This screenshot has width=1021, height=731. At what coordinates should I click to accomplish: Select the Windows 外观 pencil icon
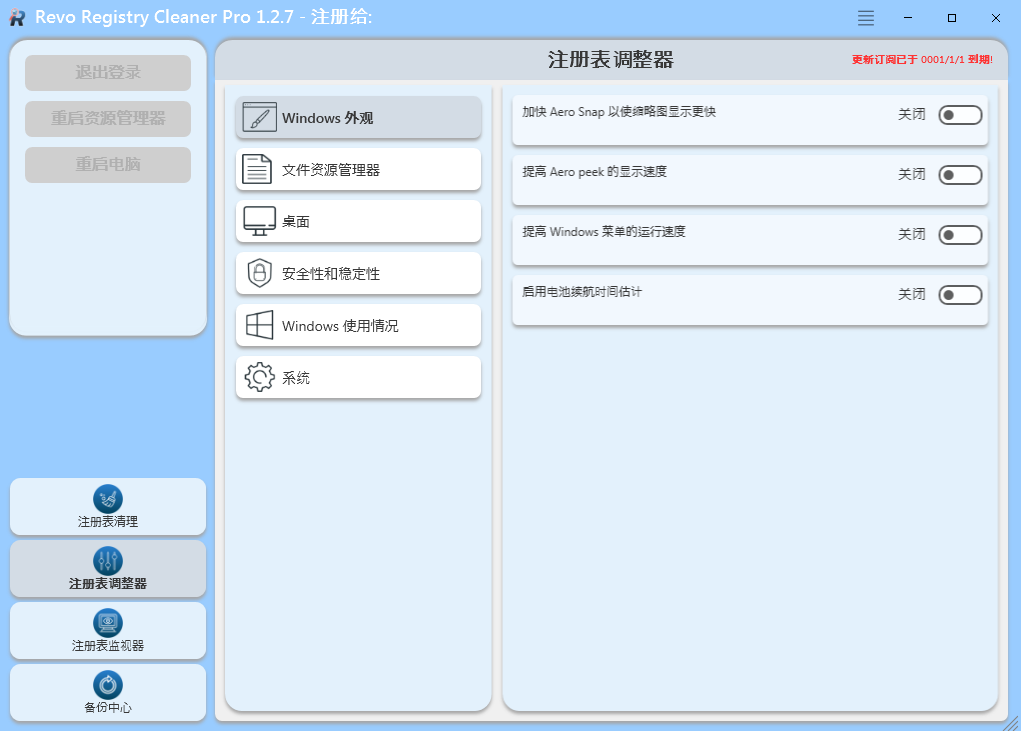[258, 117]
